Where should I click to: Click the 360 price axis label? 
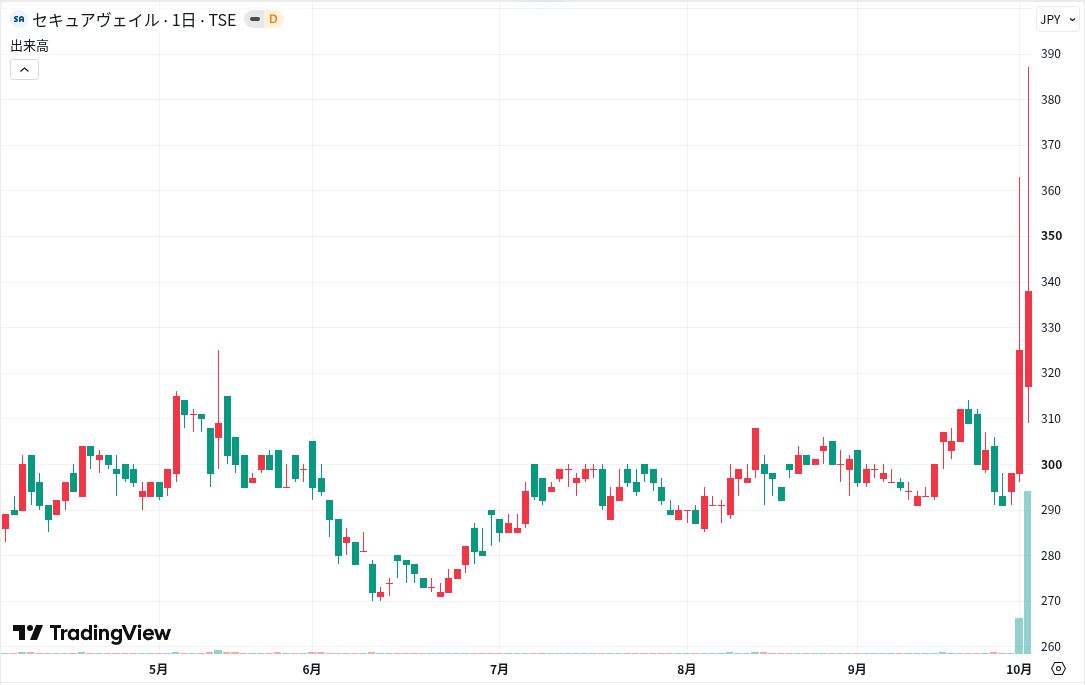[1050, 190]
